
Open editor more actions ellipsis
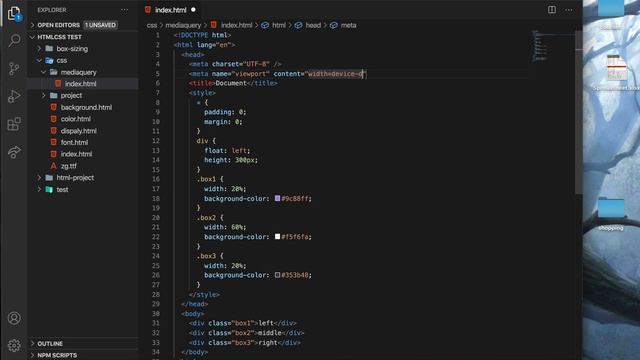pyautogui.click(x=569, y=10)
